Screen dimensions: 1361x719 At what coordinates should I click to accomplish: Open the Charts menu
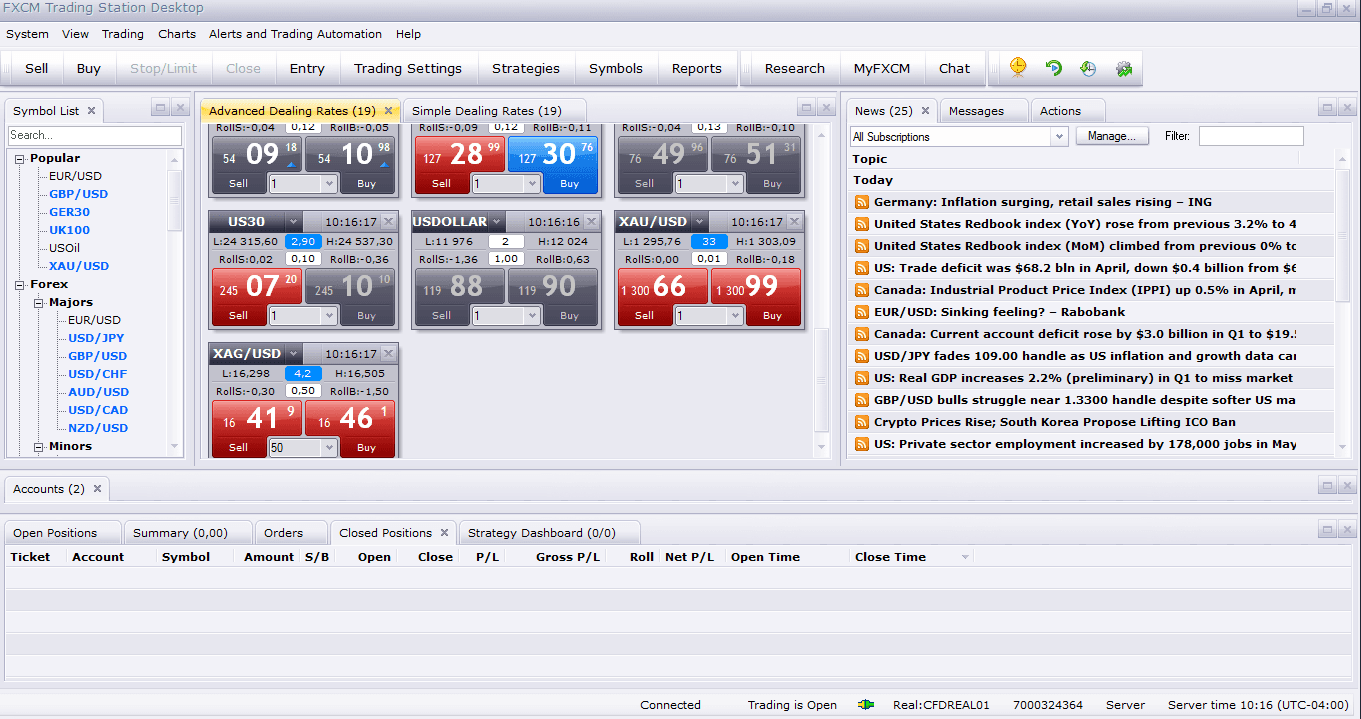(x=176, y=34)
